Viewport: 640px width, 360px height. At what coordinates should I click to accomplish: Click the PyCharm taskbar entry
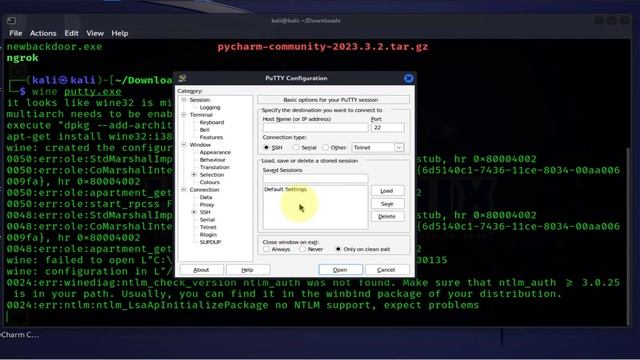pos(19,335)
